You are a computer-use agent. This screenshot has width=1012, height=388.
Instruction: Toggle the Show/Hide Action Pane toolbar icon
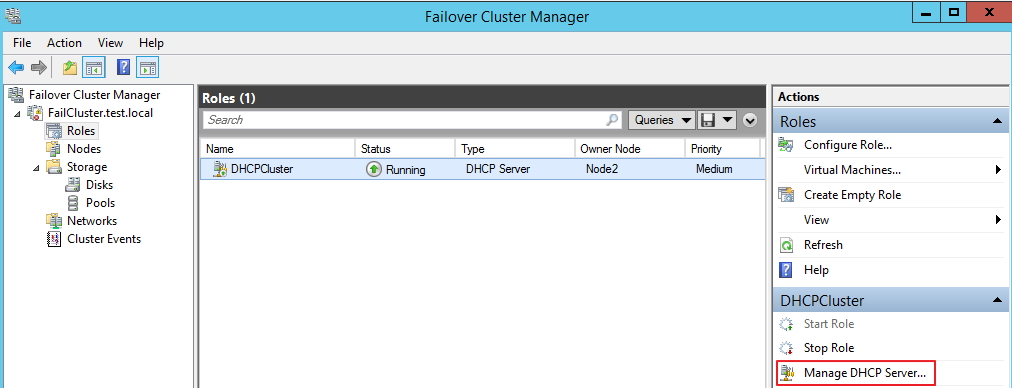click(148, 67)
